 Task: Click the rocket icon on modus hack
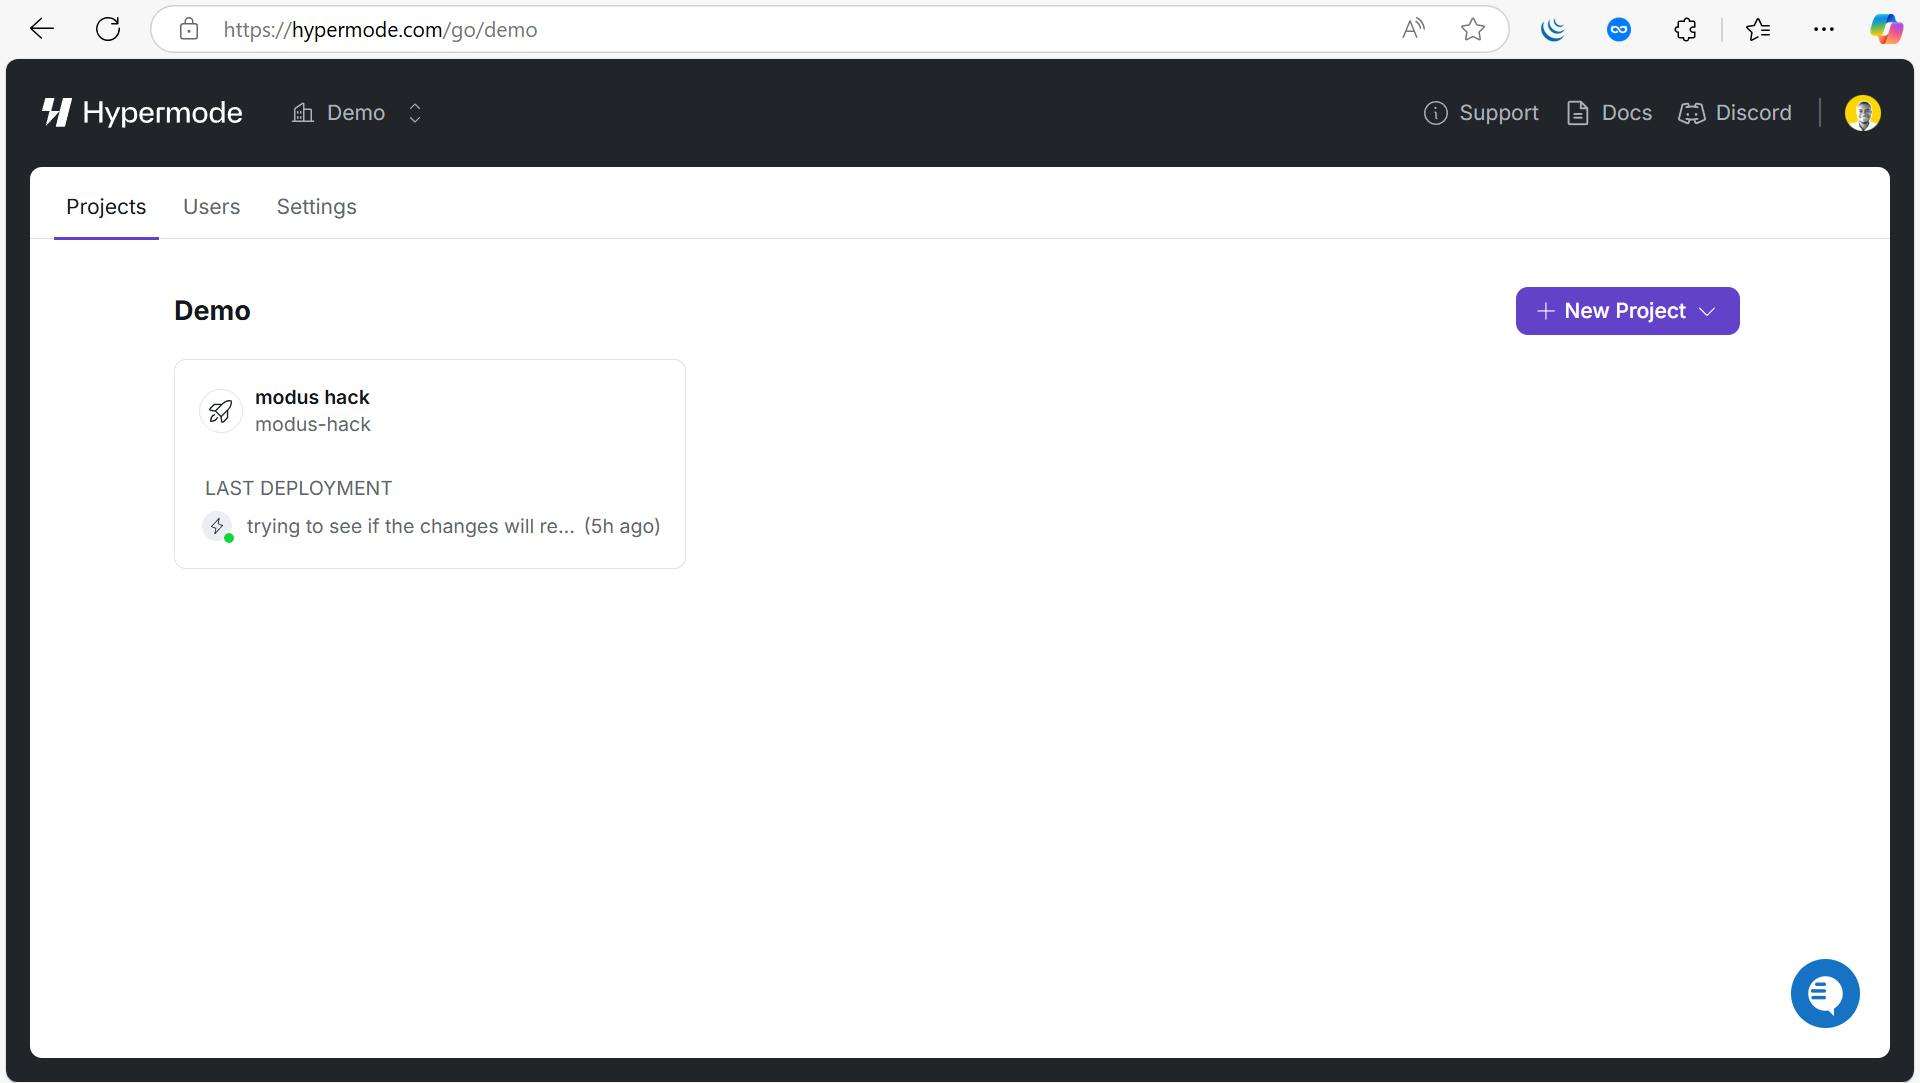point(221,411)
